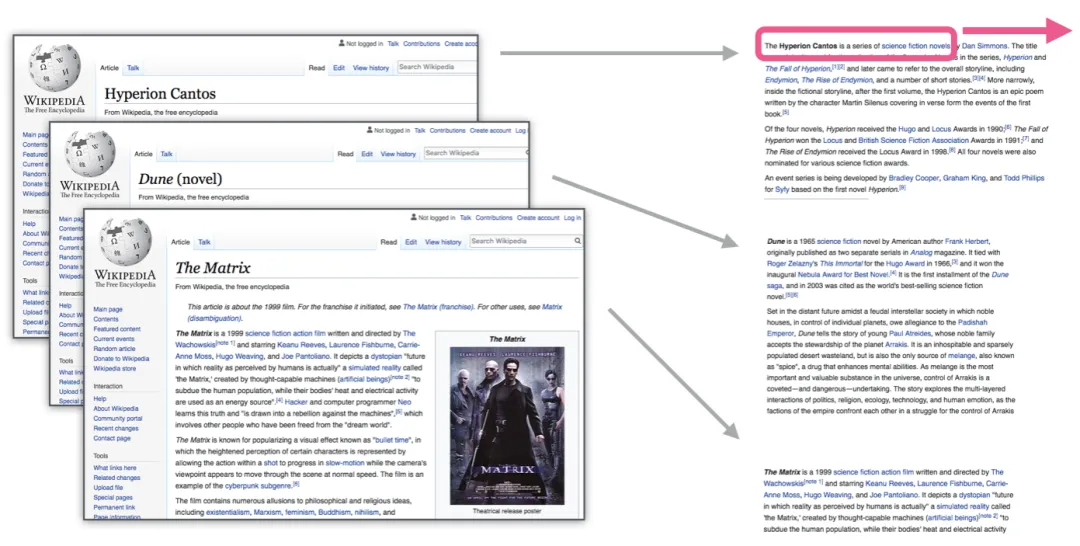Click Wikipedia globe logo in Hyperion Cantos window
The height and width of the screenshot is (546, 1080).
[54, 67]
